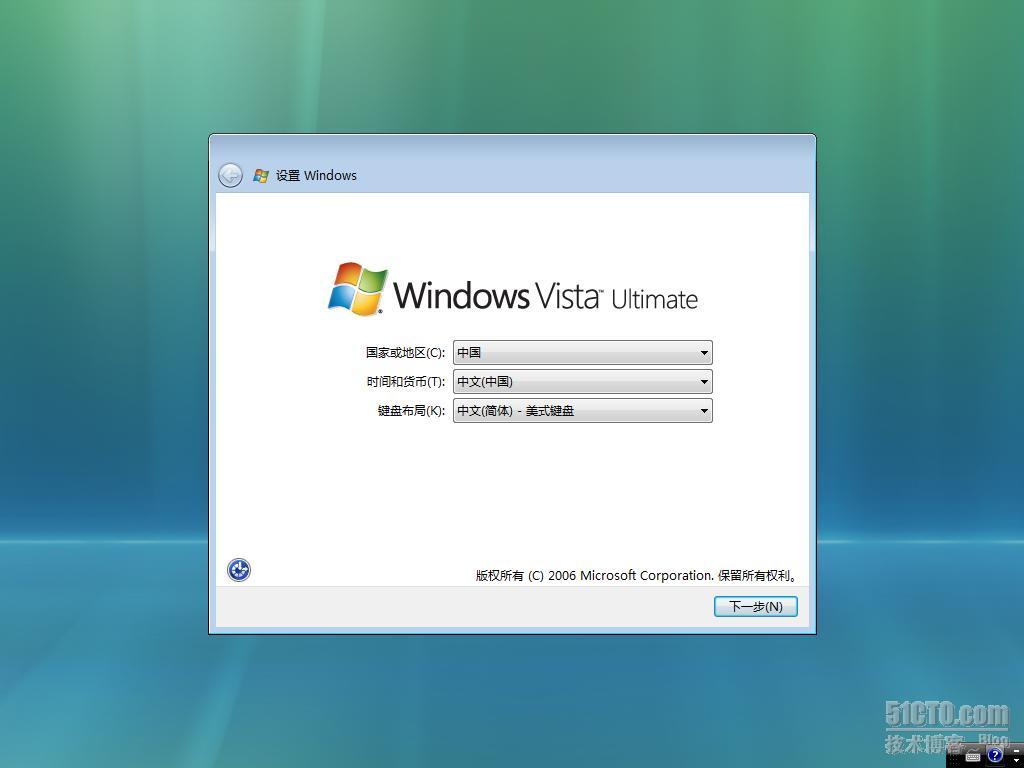
Task: Open the 国家或地区 dropdown showing 中国
Action: tap(583, 353)
